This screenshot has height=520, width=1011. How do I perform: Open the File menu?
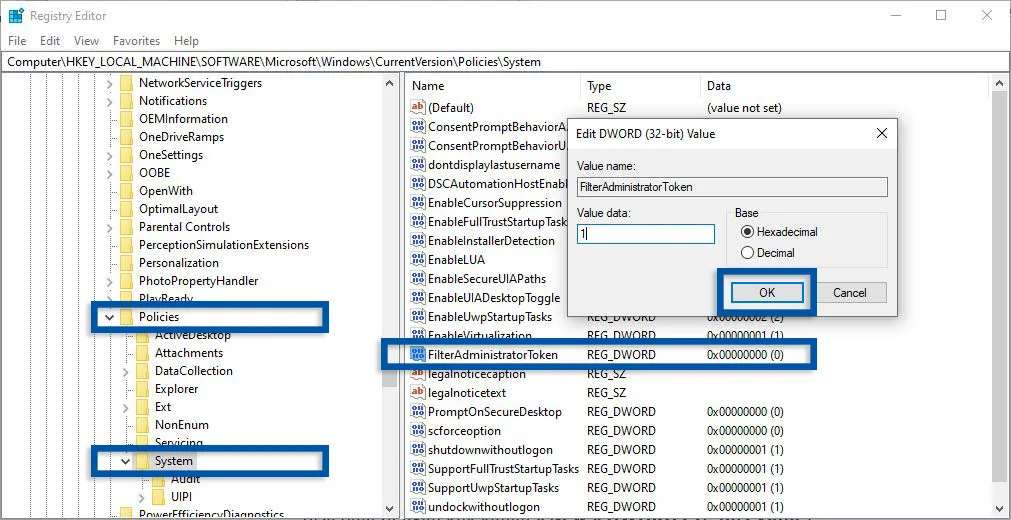(x=17, y=41)
